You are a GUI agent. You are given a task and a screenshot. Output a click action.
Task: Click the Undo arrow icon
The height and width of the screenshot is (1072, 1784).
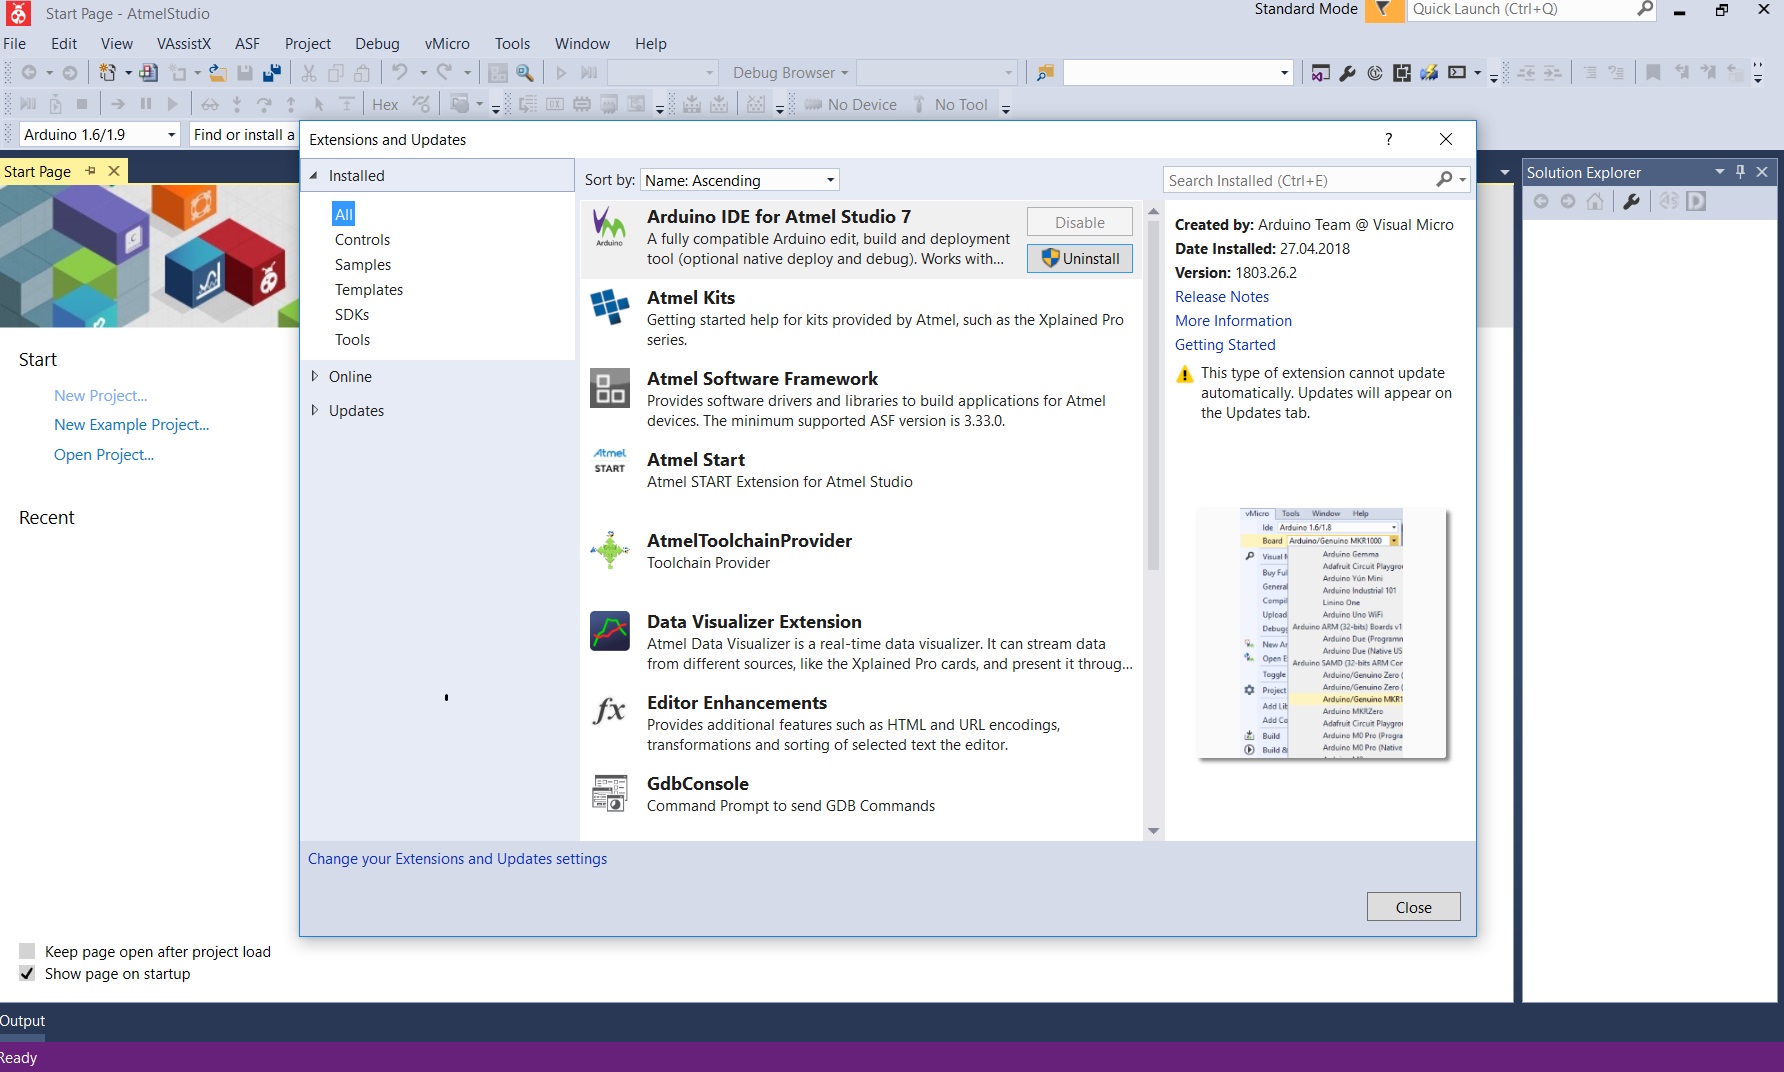[400, 72]
